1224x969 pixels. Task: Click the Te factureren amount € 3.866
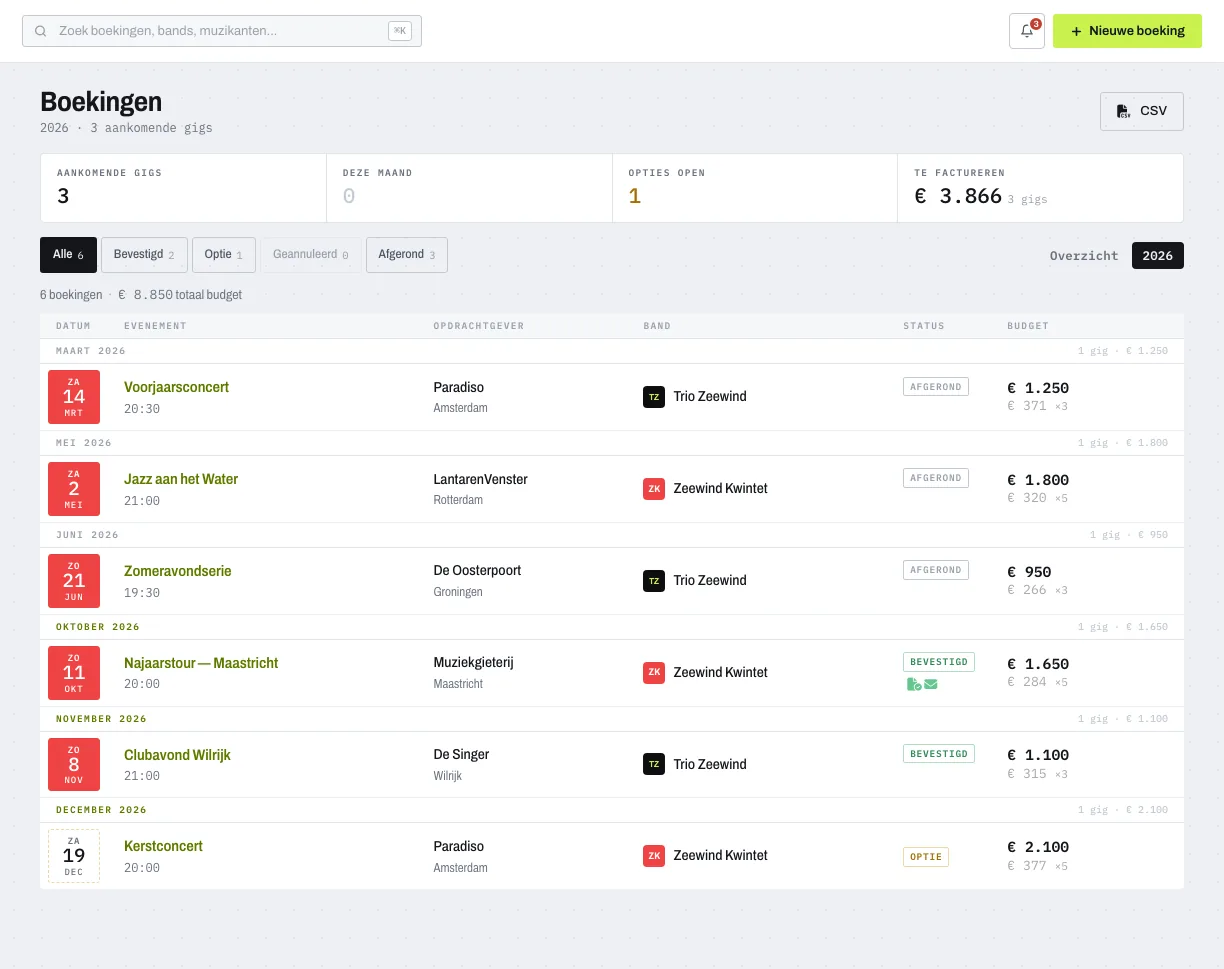pyautogui.click(x=958, y=196)
